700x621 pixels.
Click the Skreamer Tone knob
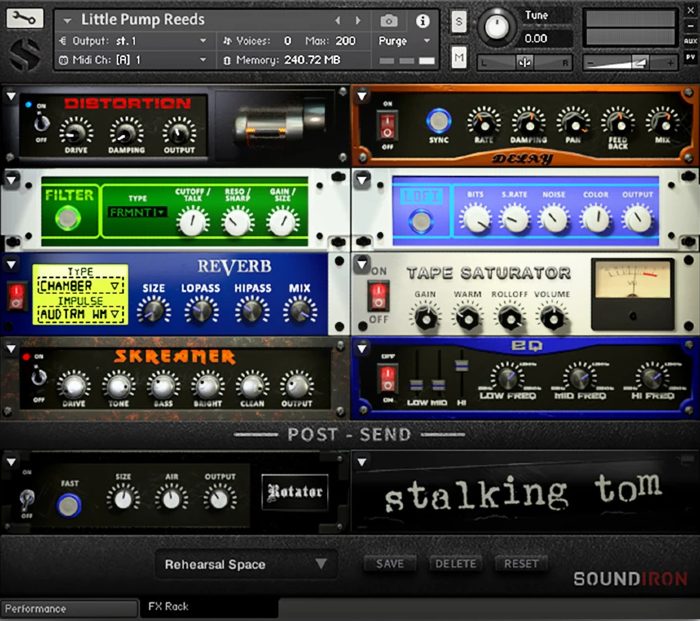tap(118, 385)
